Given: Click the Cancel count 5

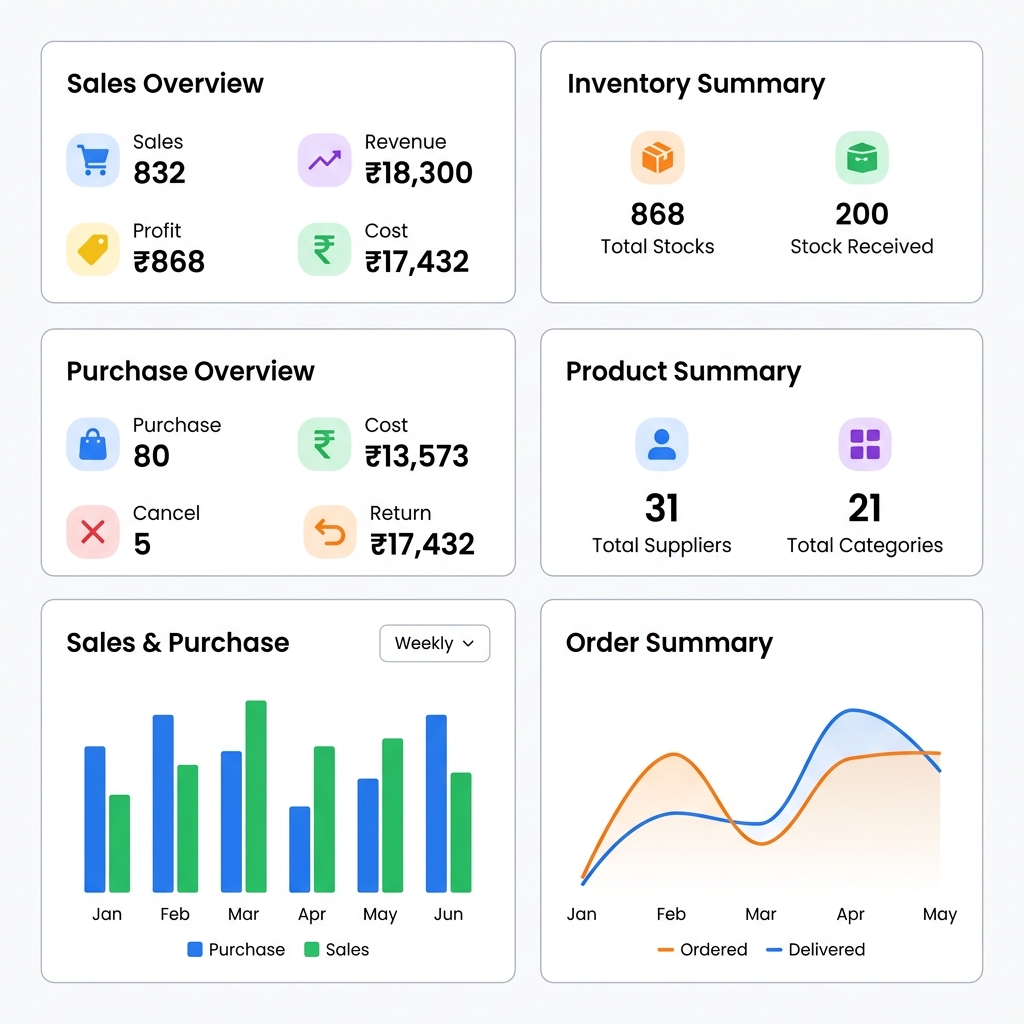Looking at the screenshot, I should coord(142,544).
